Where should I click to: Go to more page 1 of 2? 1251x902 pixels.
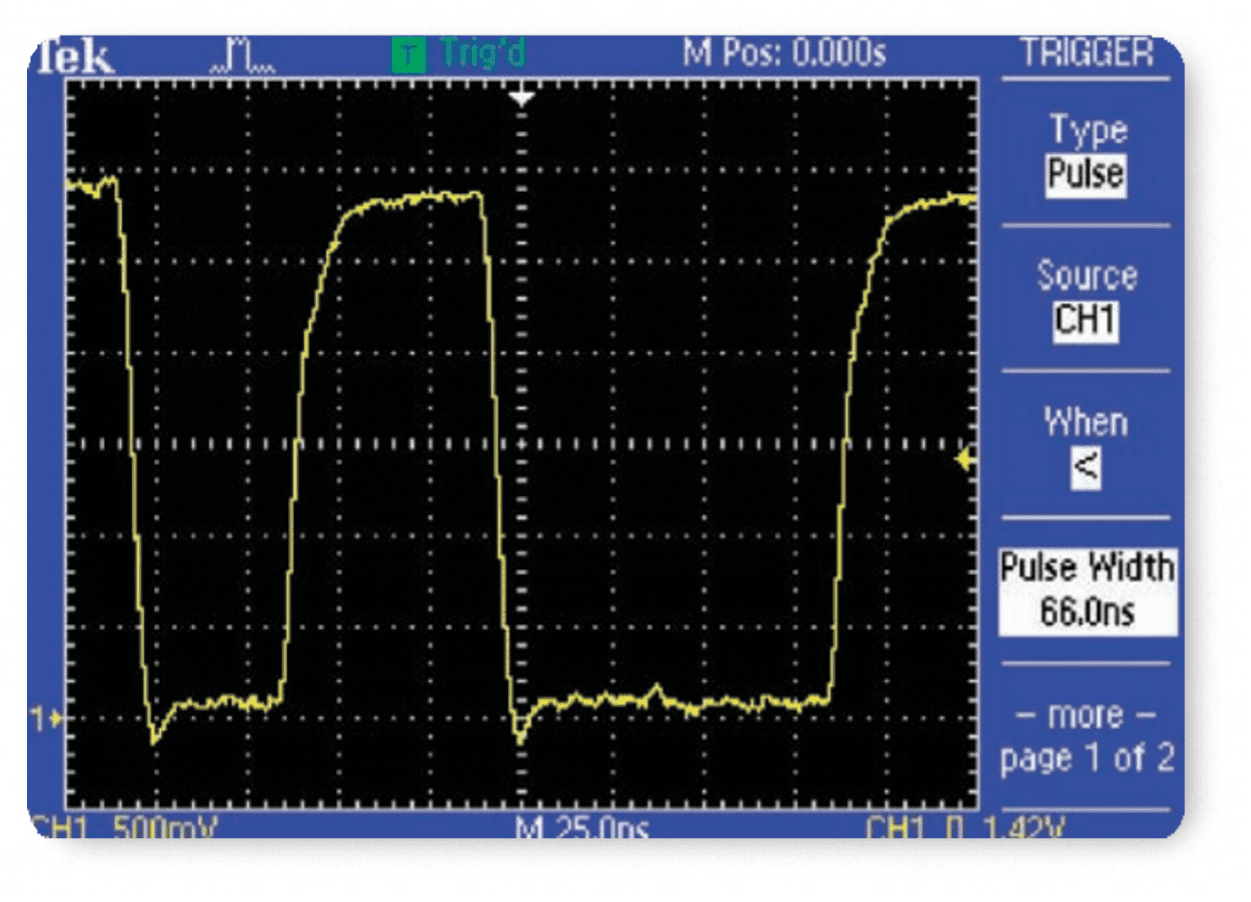click(1086, 737)
